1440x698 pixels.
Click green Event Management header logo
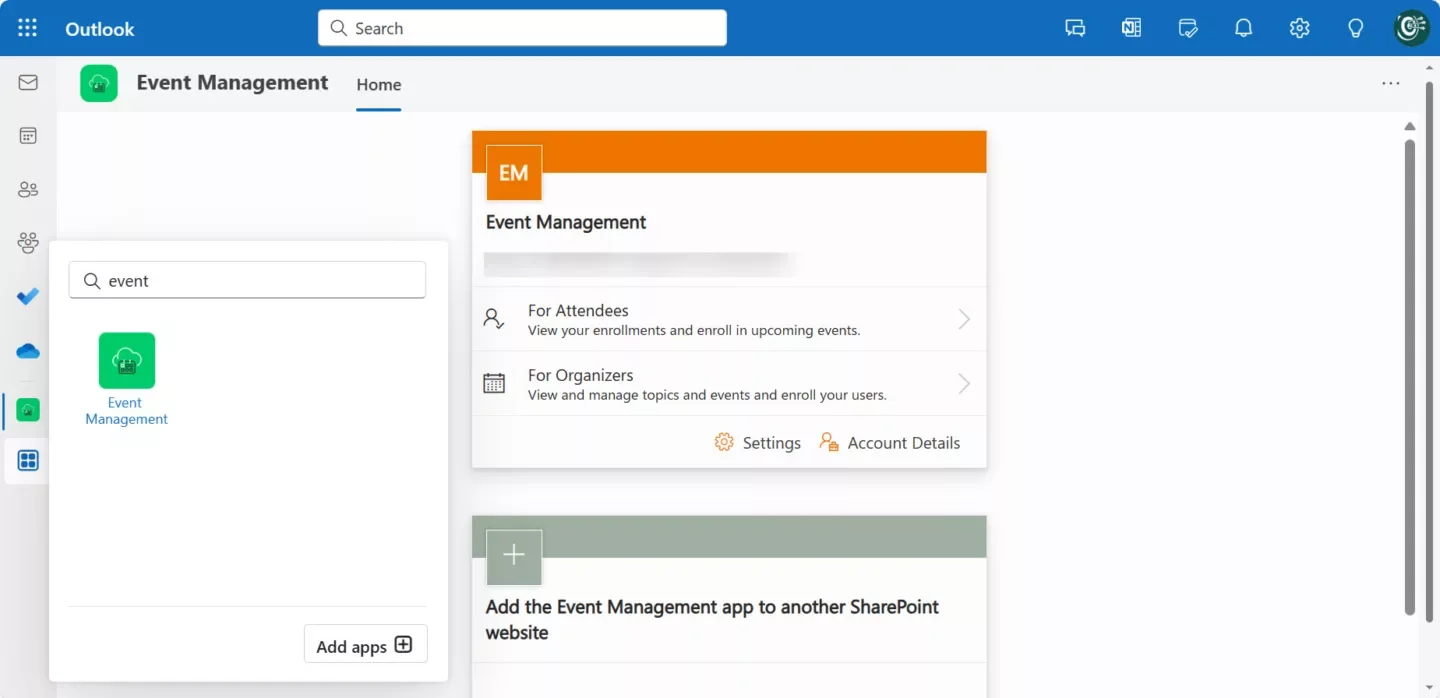click(99, 84)
